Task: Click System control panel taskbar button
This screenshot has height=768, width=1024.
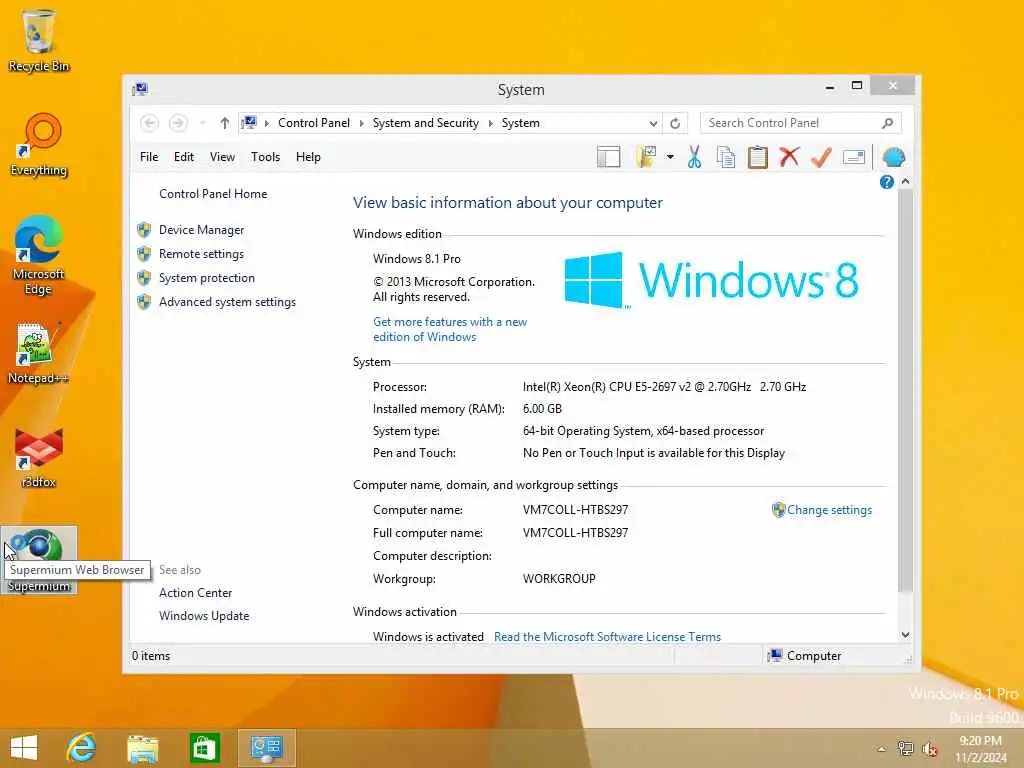Action: click(266, 748)
